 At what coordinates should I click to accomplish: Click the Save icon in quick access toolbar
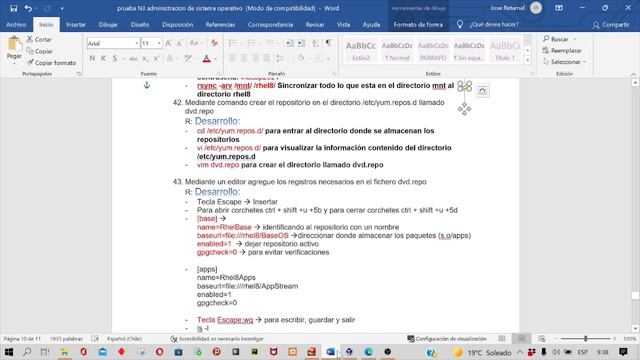tap(13, 8)
